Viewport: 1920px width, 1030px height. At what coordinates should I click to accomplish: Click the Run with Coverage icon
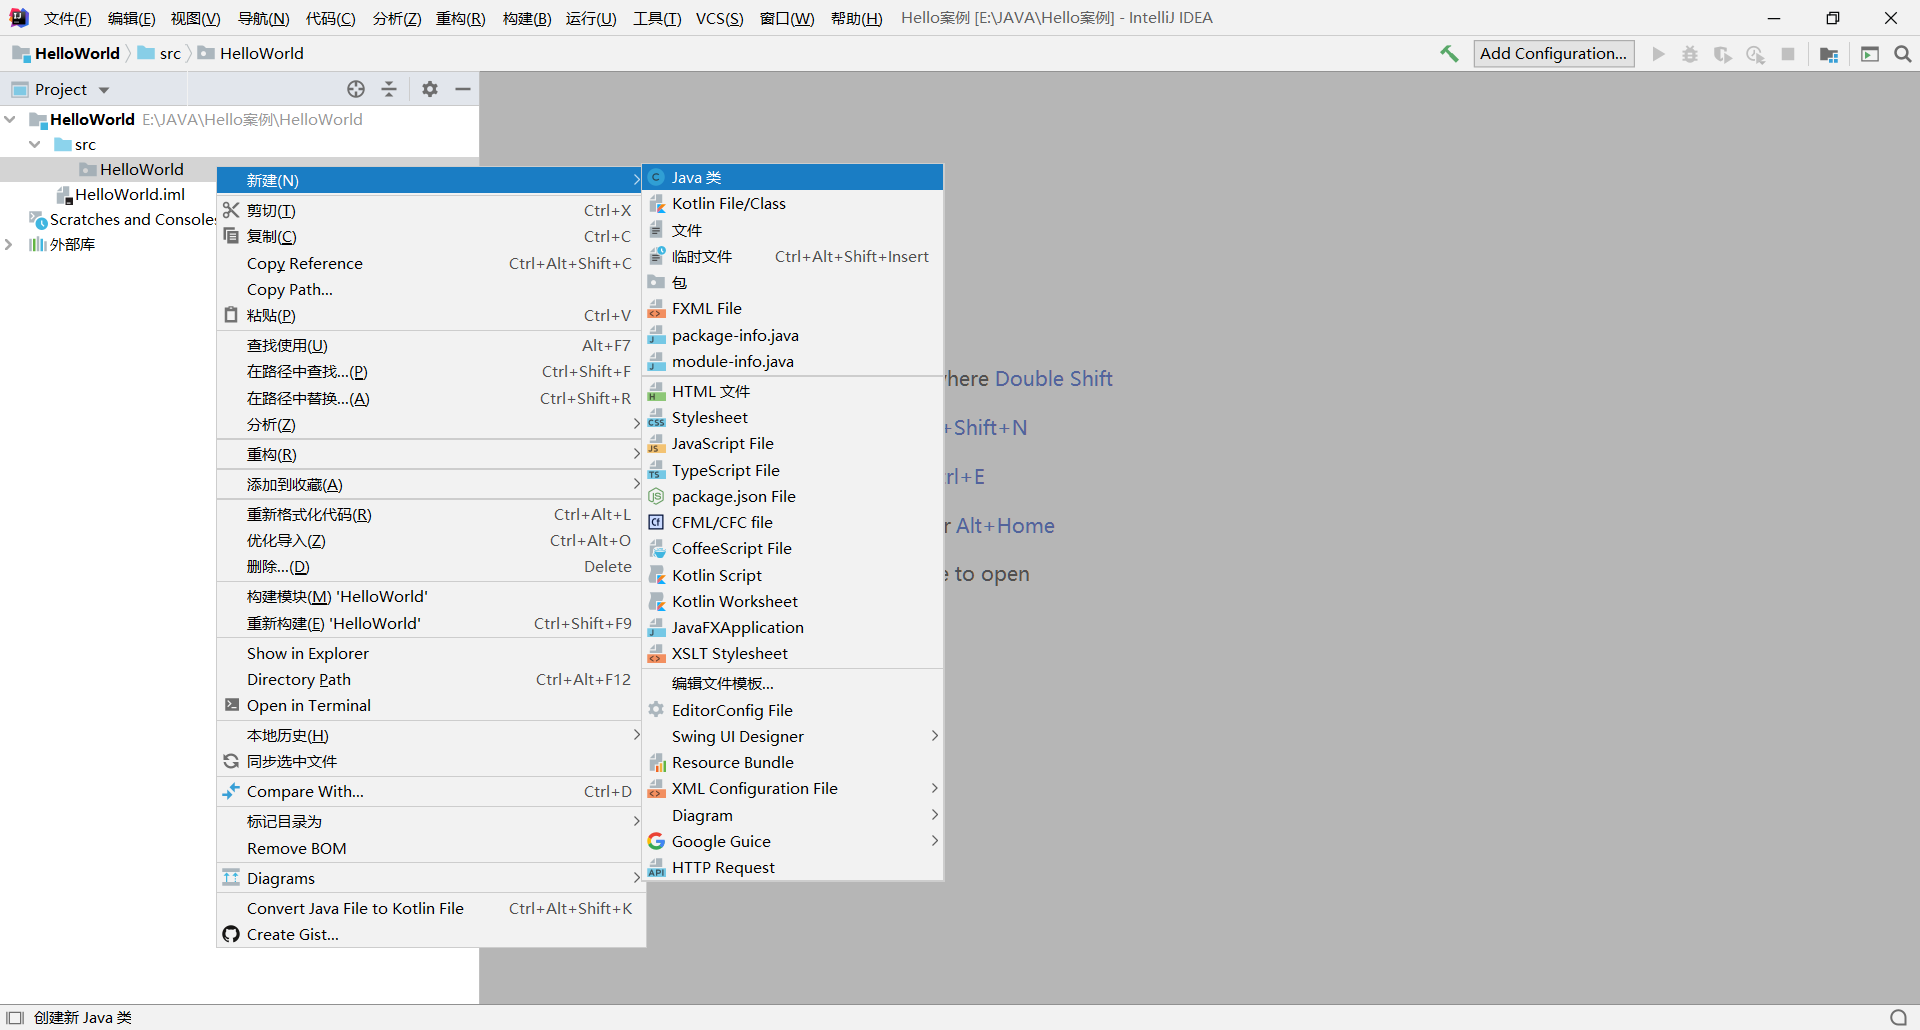[1722, 54]
